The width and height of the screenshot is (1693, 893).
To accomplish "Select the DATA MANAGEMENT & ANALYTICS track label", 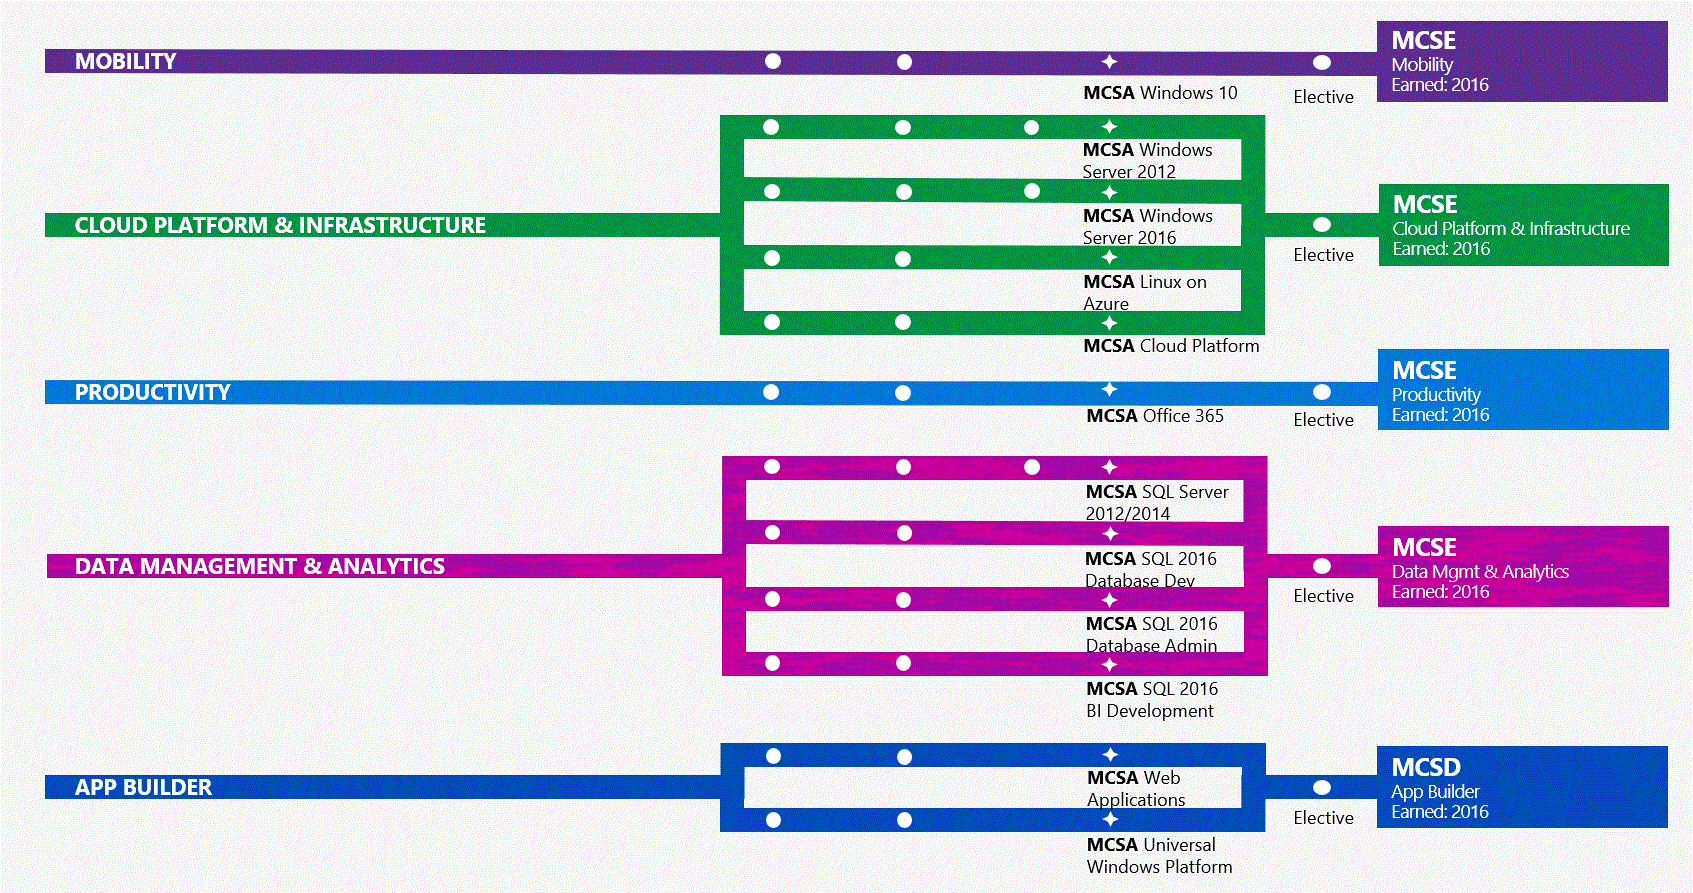I will coord(260,567).
